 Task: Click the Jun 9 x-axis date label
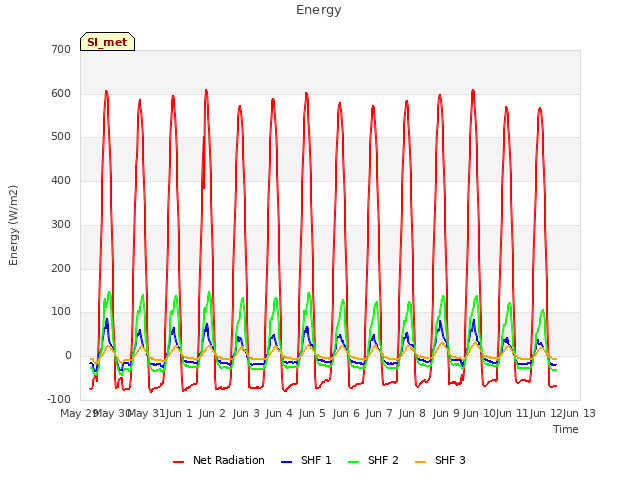446,413
